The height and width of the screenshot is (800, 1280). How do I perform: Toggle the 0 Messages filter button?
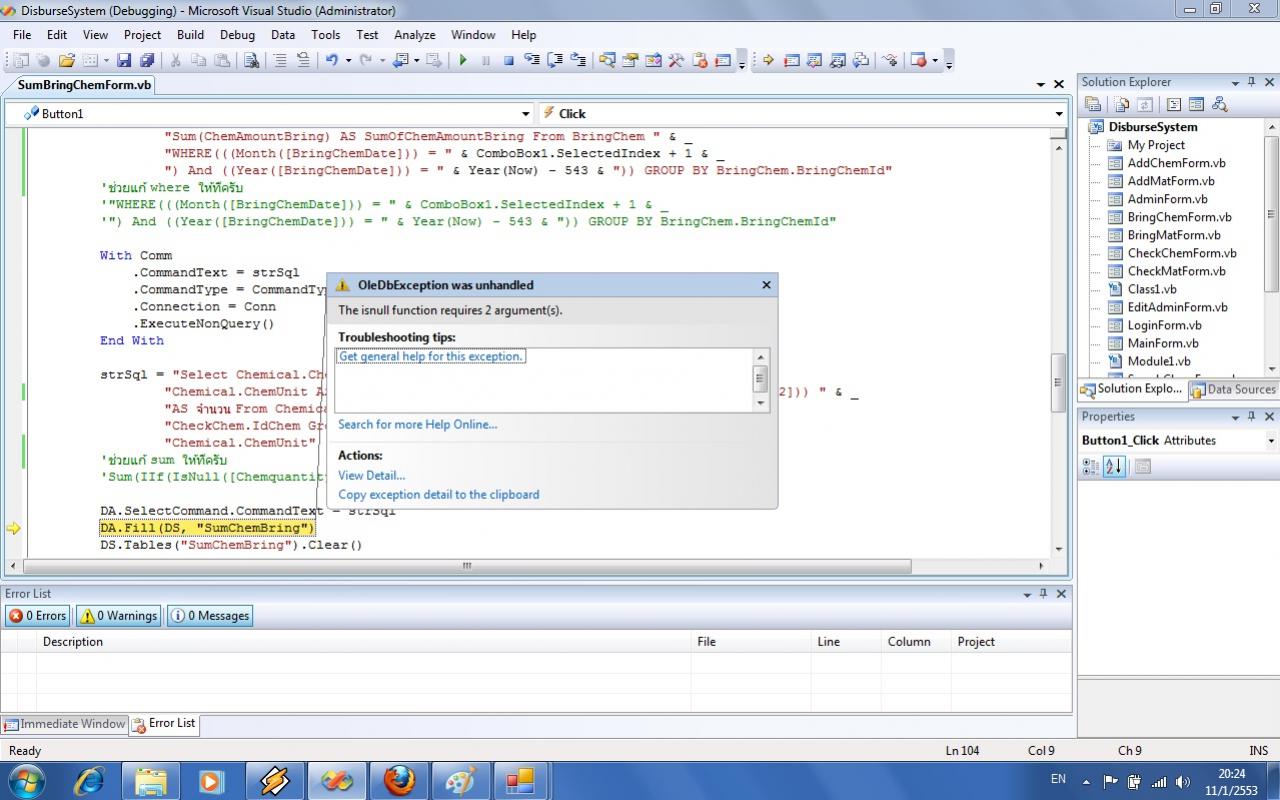(210, 616)
